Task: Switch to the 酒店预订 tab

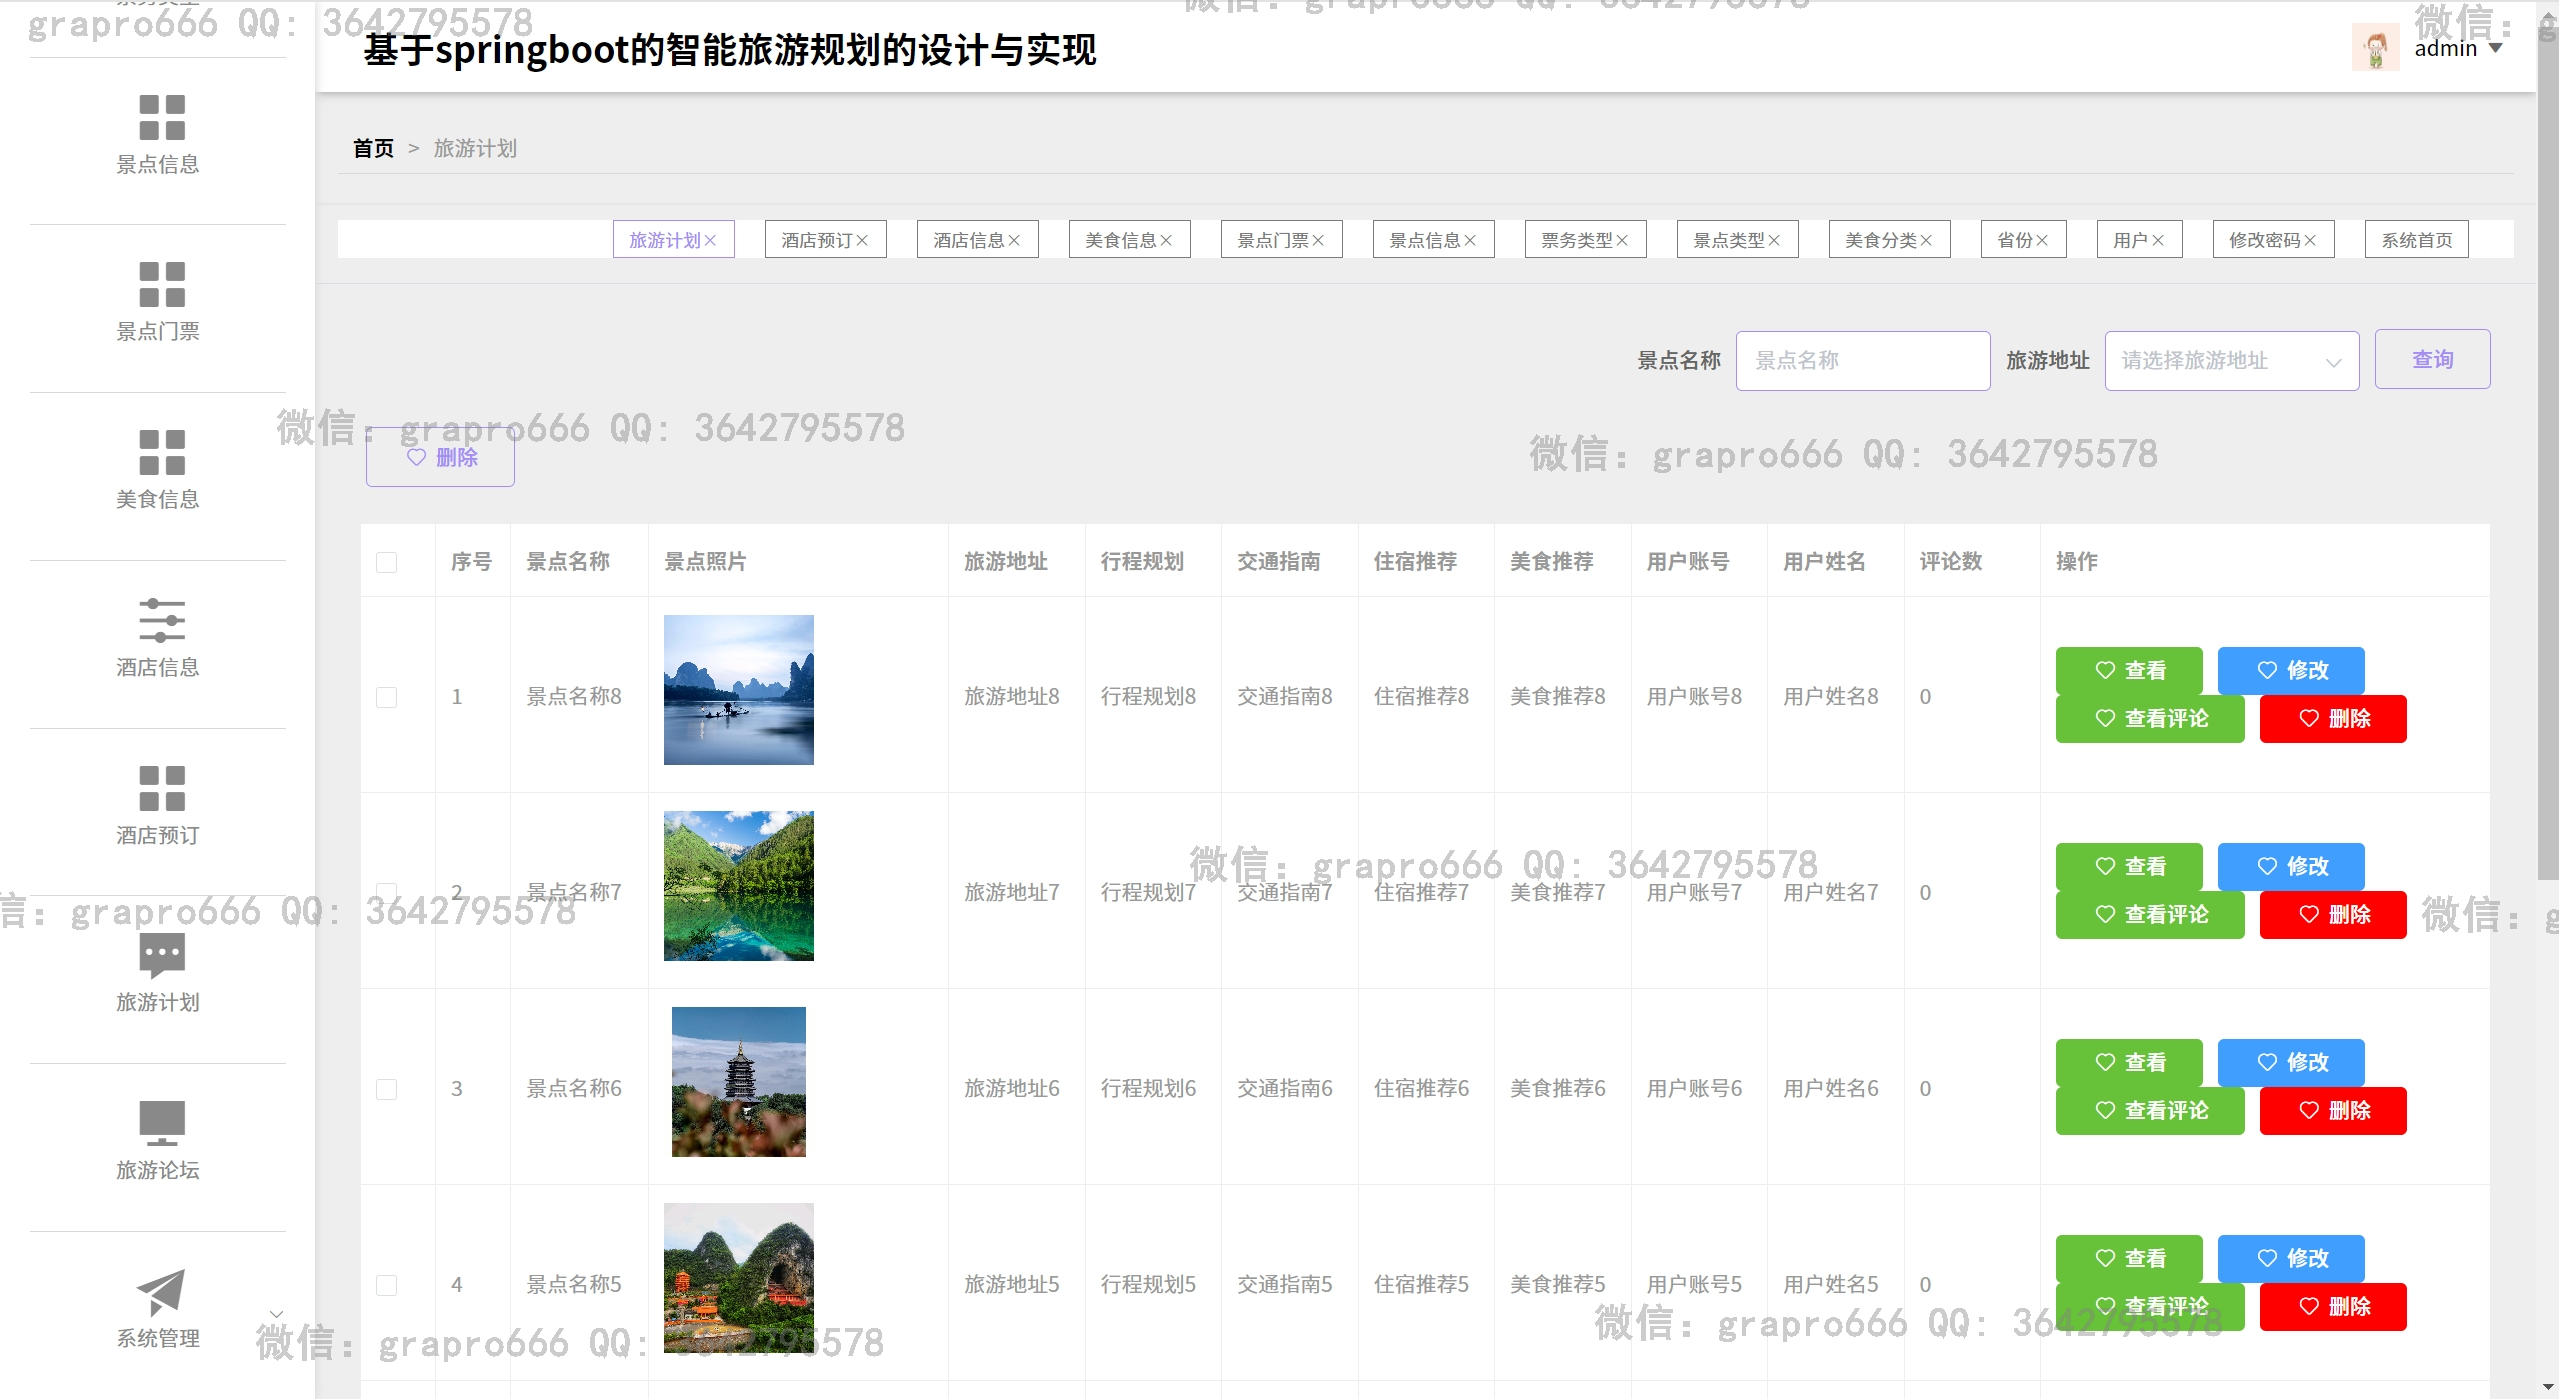Action: point(817,240)
